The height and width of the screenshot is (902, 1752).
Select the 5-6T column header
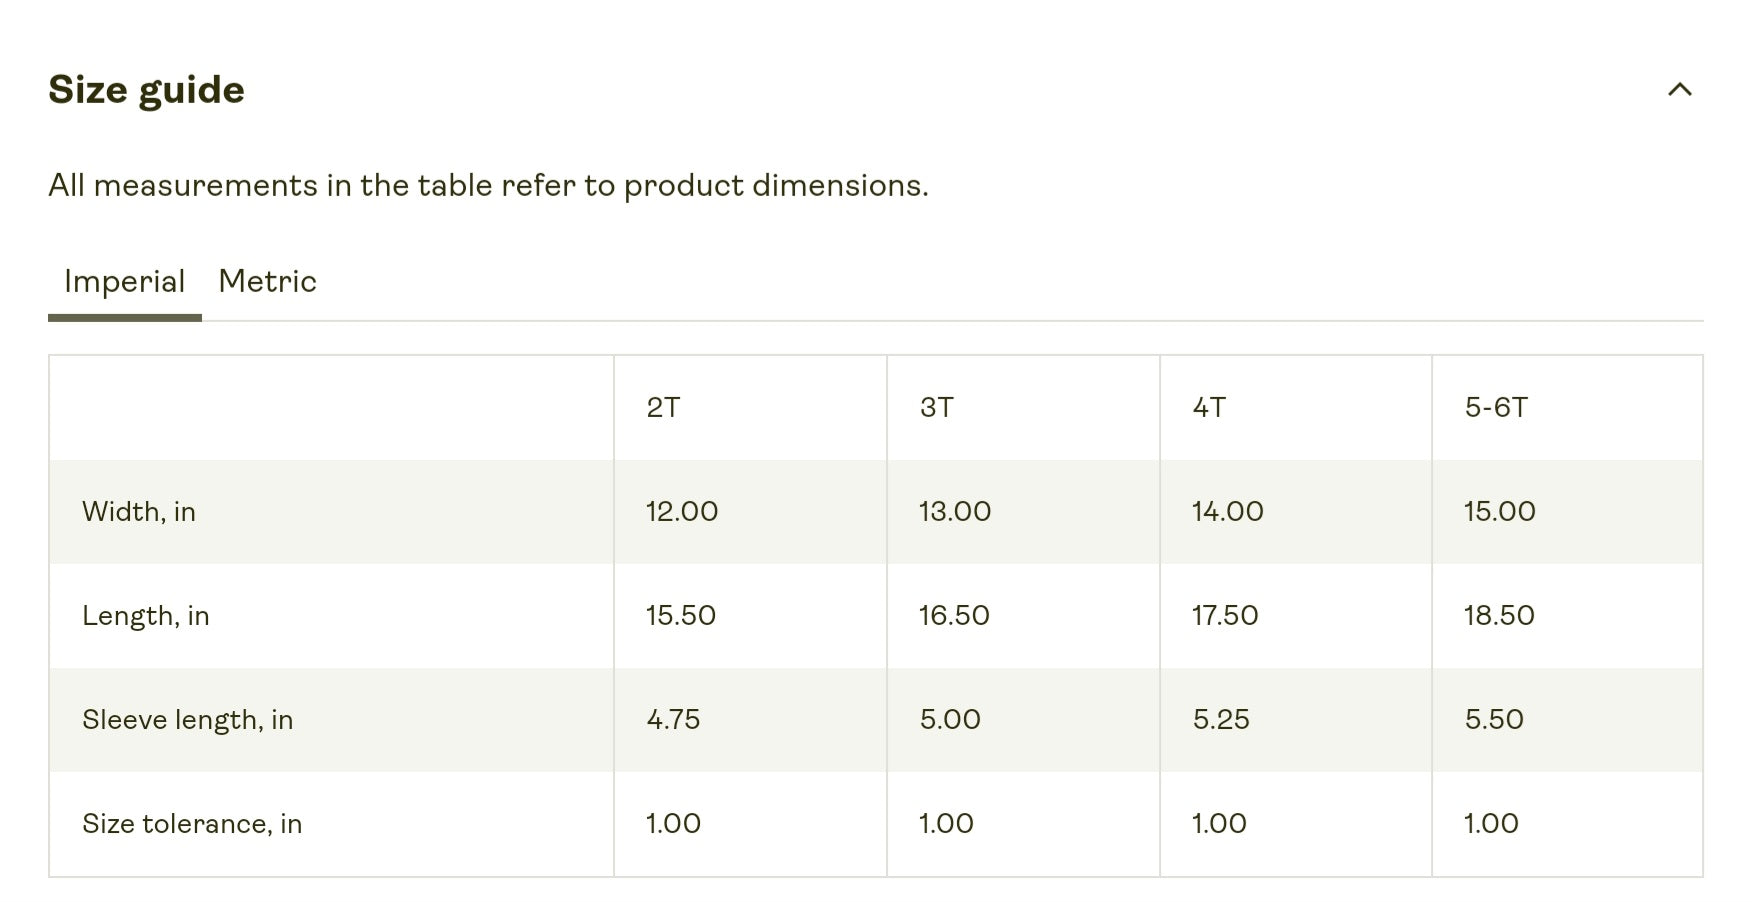[x=1496, y=408]
